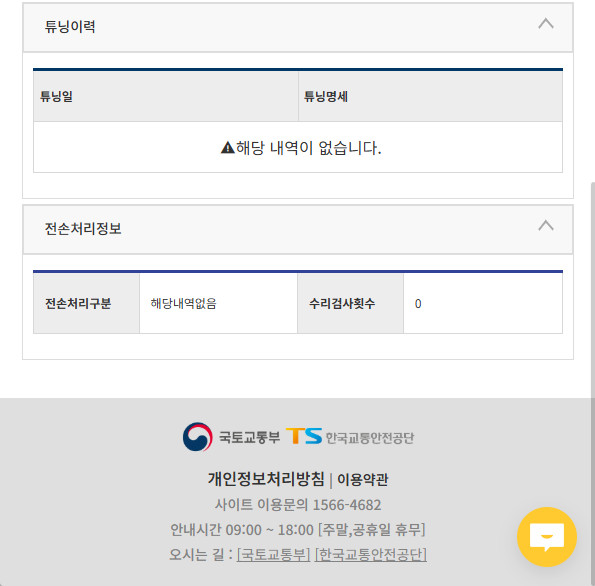Screen dimensions: 595x586
Task: Open the 이용약관 link
Action: [363, 479]
